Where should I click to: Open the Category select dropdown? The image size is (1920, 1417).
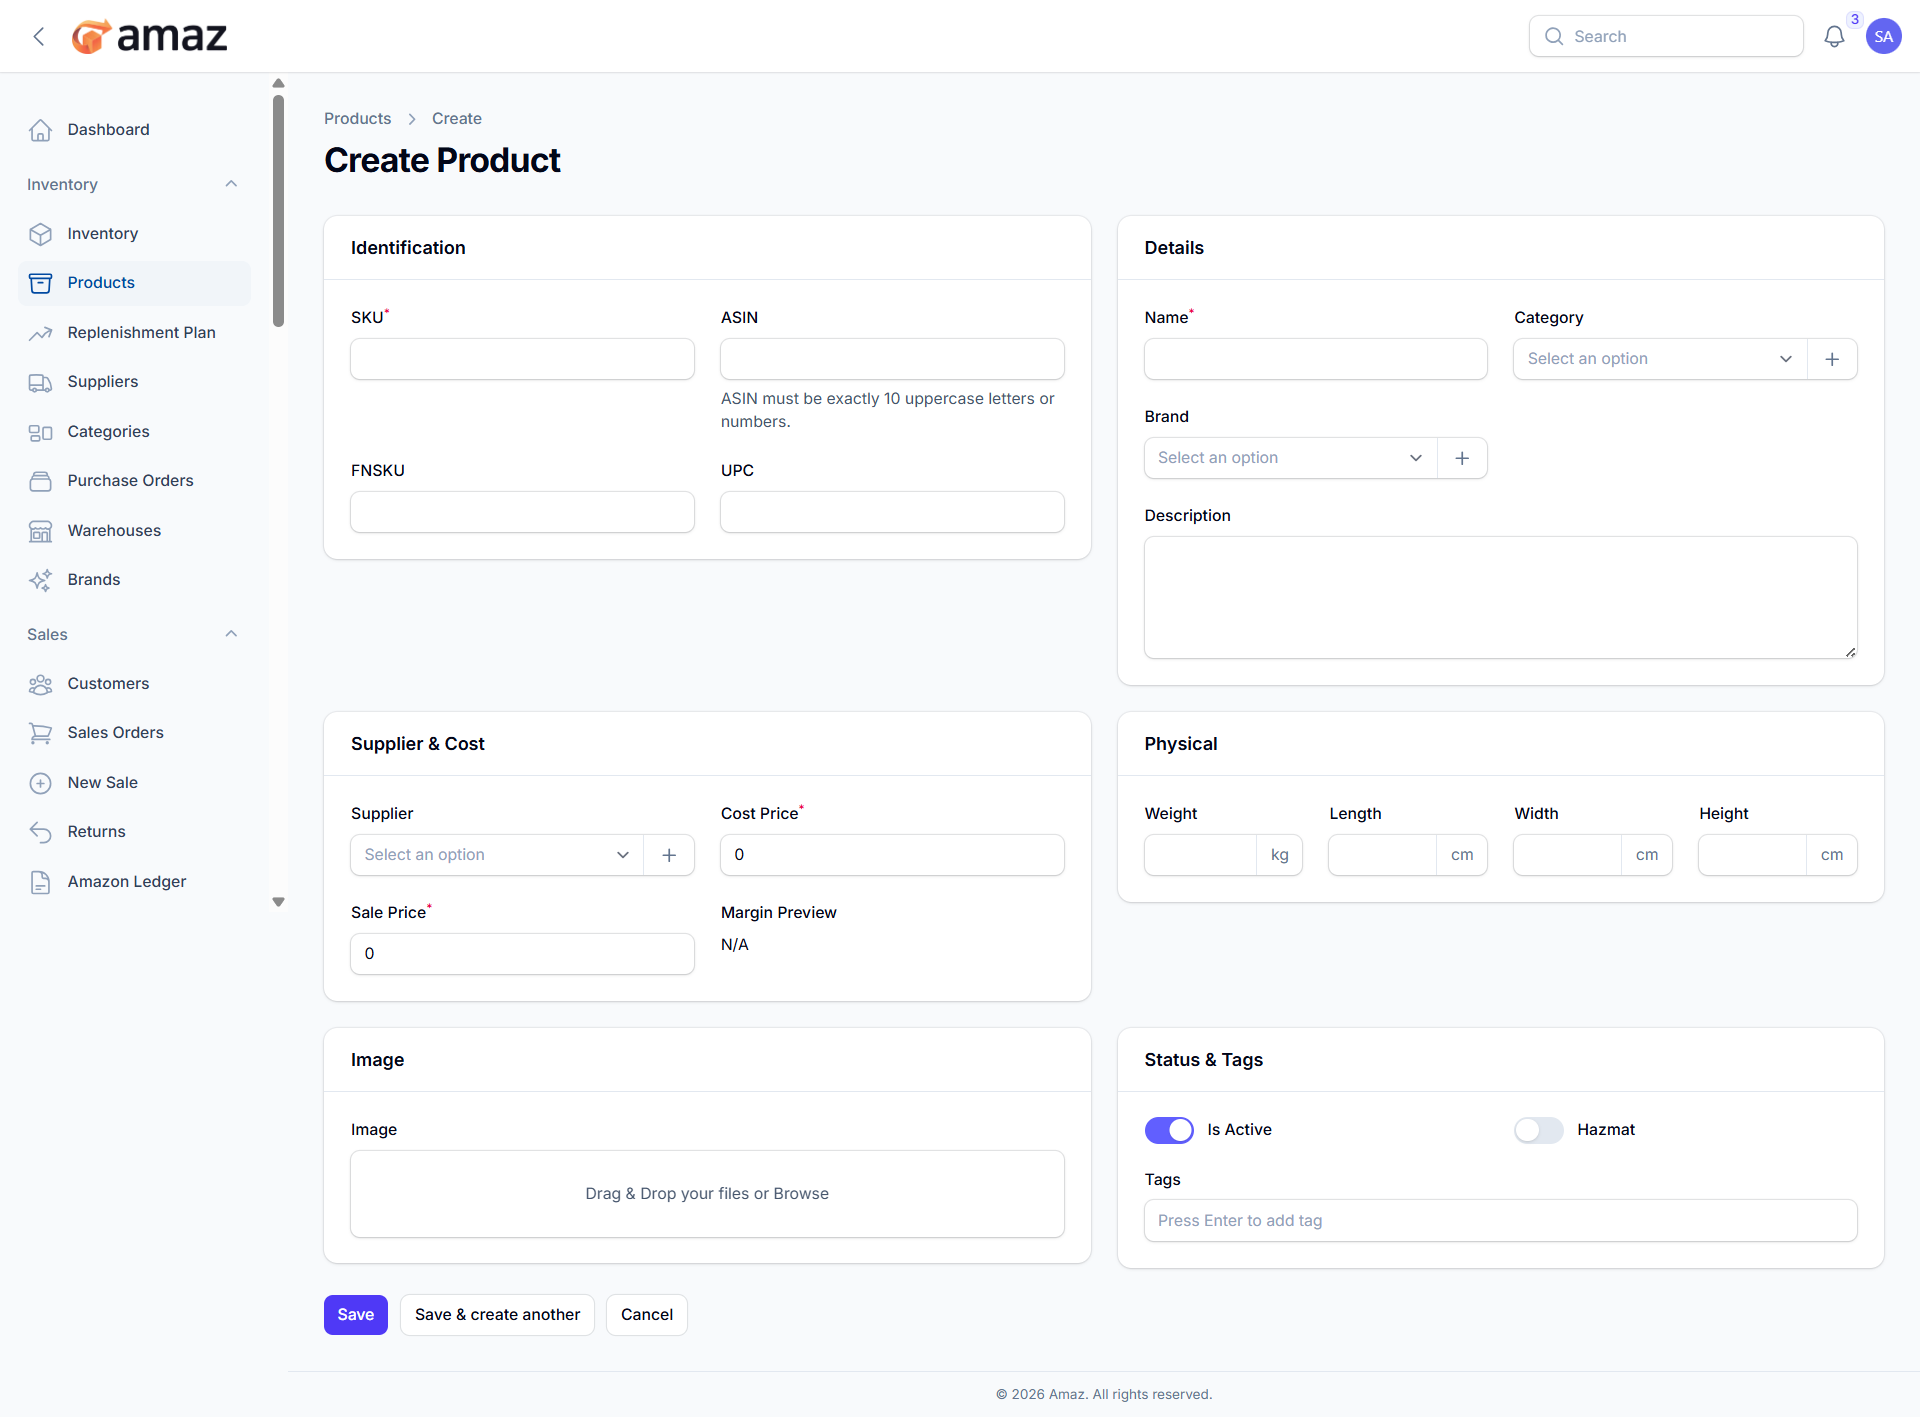1660,359
